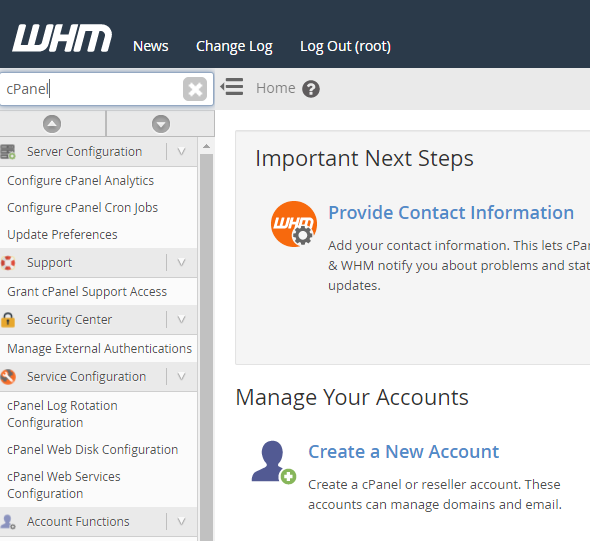Collapse Server Configuration section chevron
590x541 pixels.
point(181,152)
